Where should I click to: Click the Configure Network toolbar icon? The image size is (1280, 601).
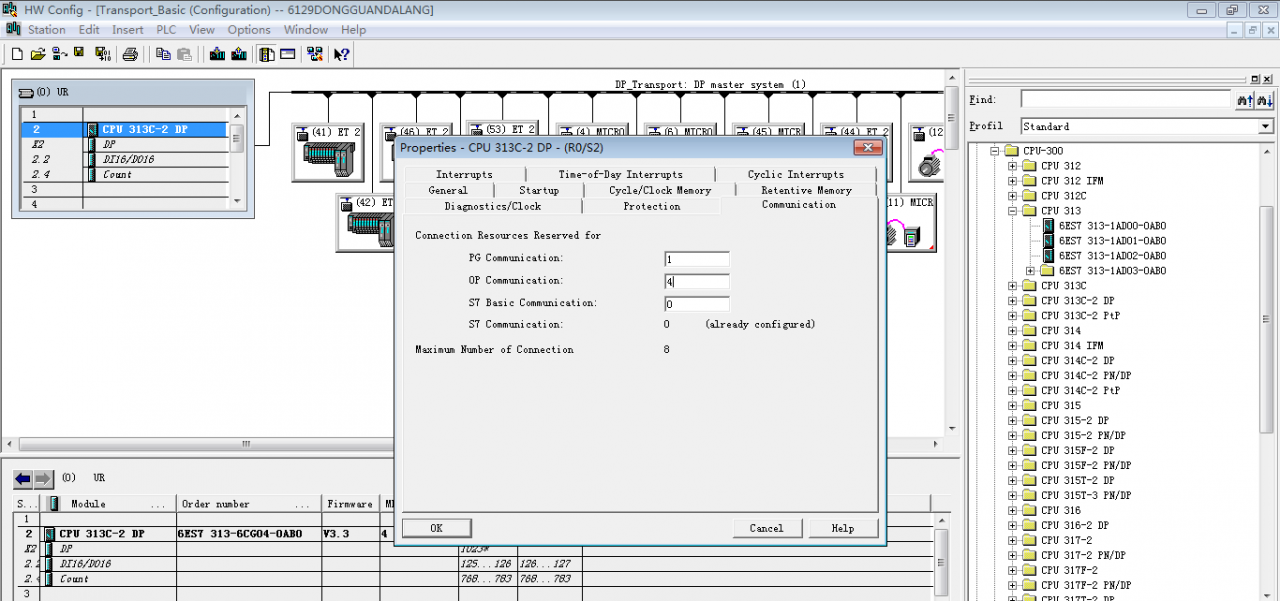pyautogui.click(x=316, y=54)
